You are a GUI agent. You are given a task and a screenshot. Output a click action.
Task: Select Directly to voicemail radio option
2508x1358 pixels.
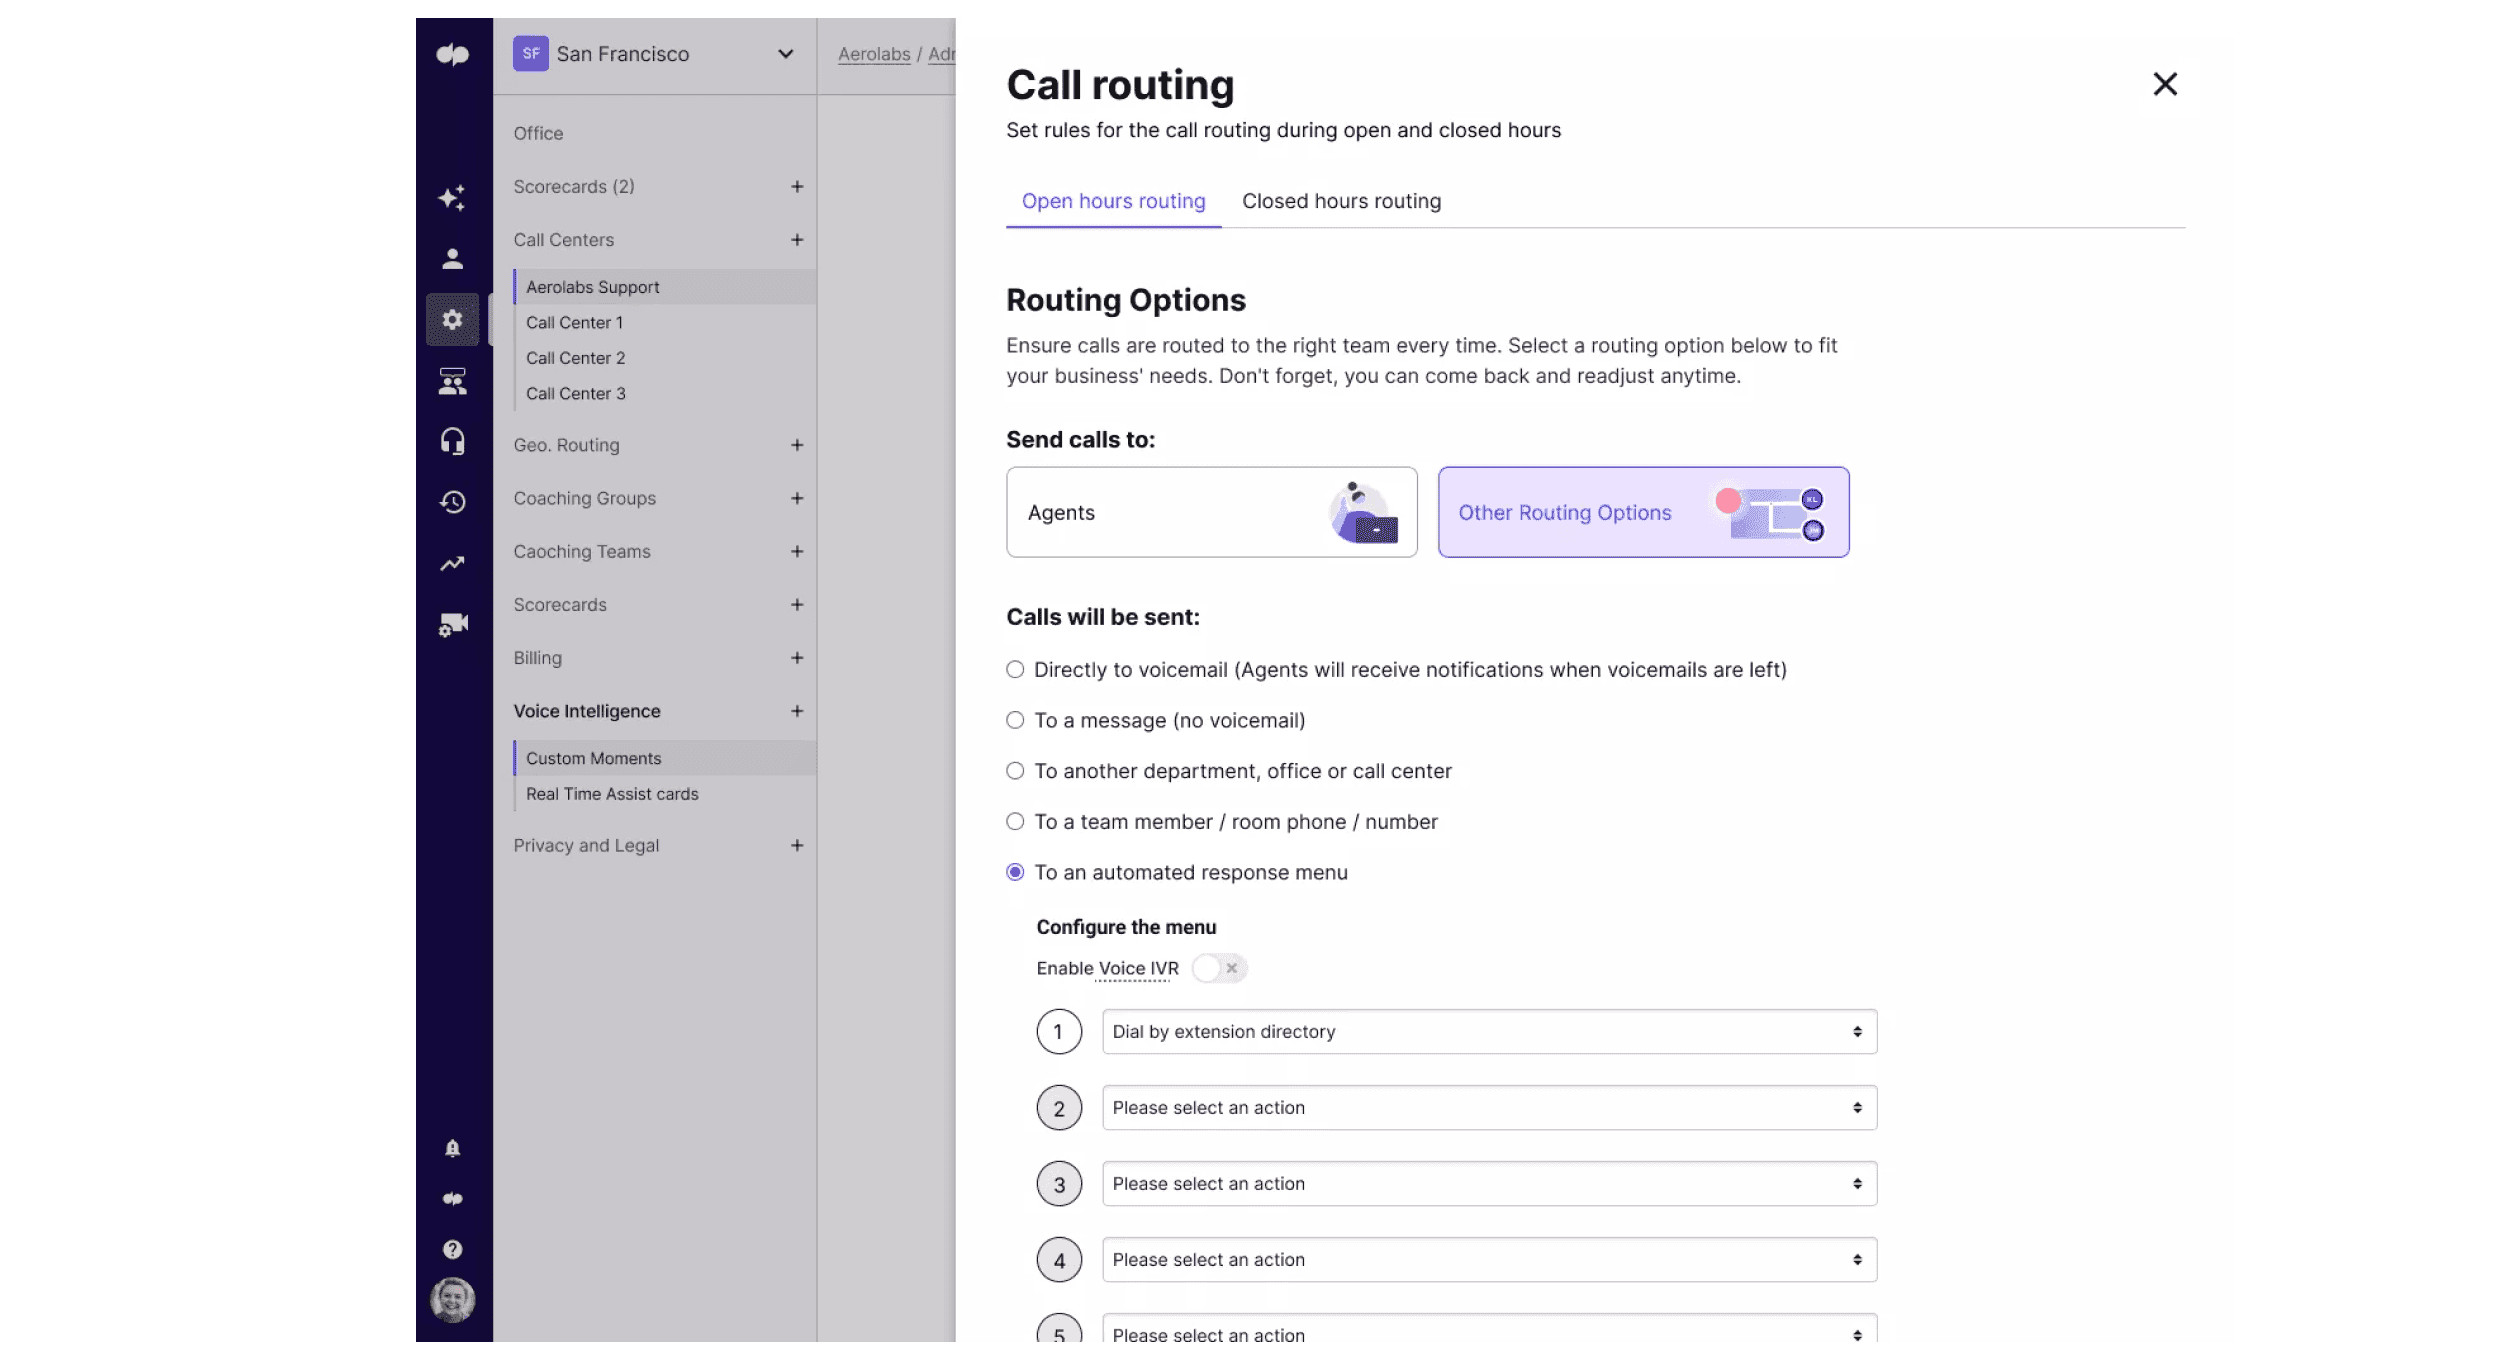point(1015,670)
